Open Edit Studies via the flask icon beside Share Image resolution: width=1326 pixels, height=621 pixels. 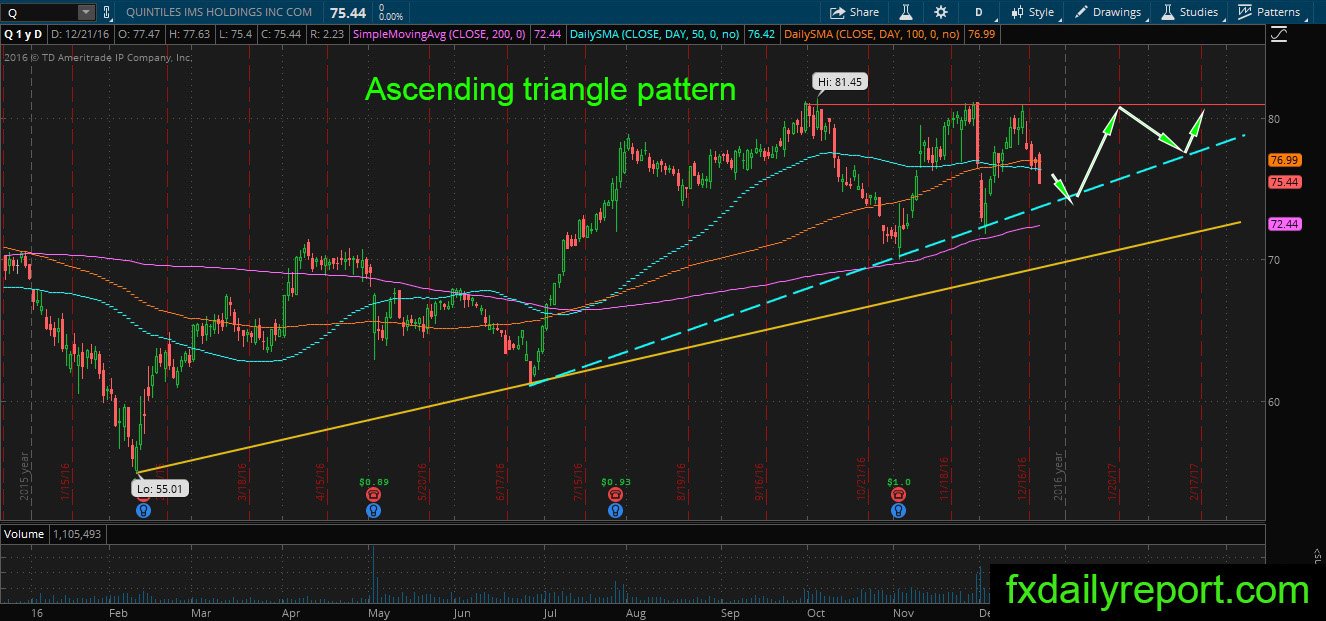coord(906,12)
